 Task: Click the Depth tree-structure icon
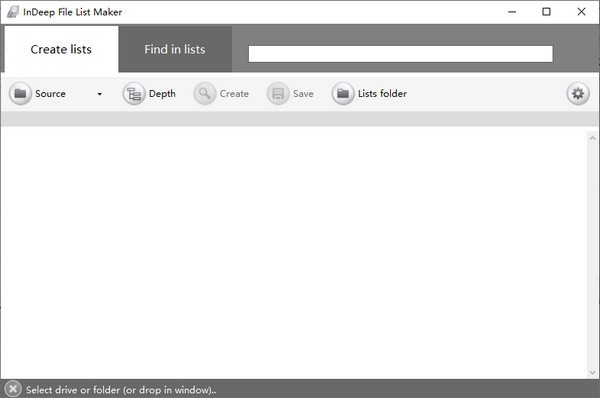[134, 93]
